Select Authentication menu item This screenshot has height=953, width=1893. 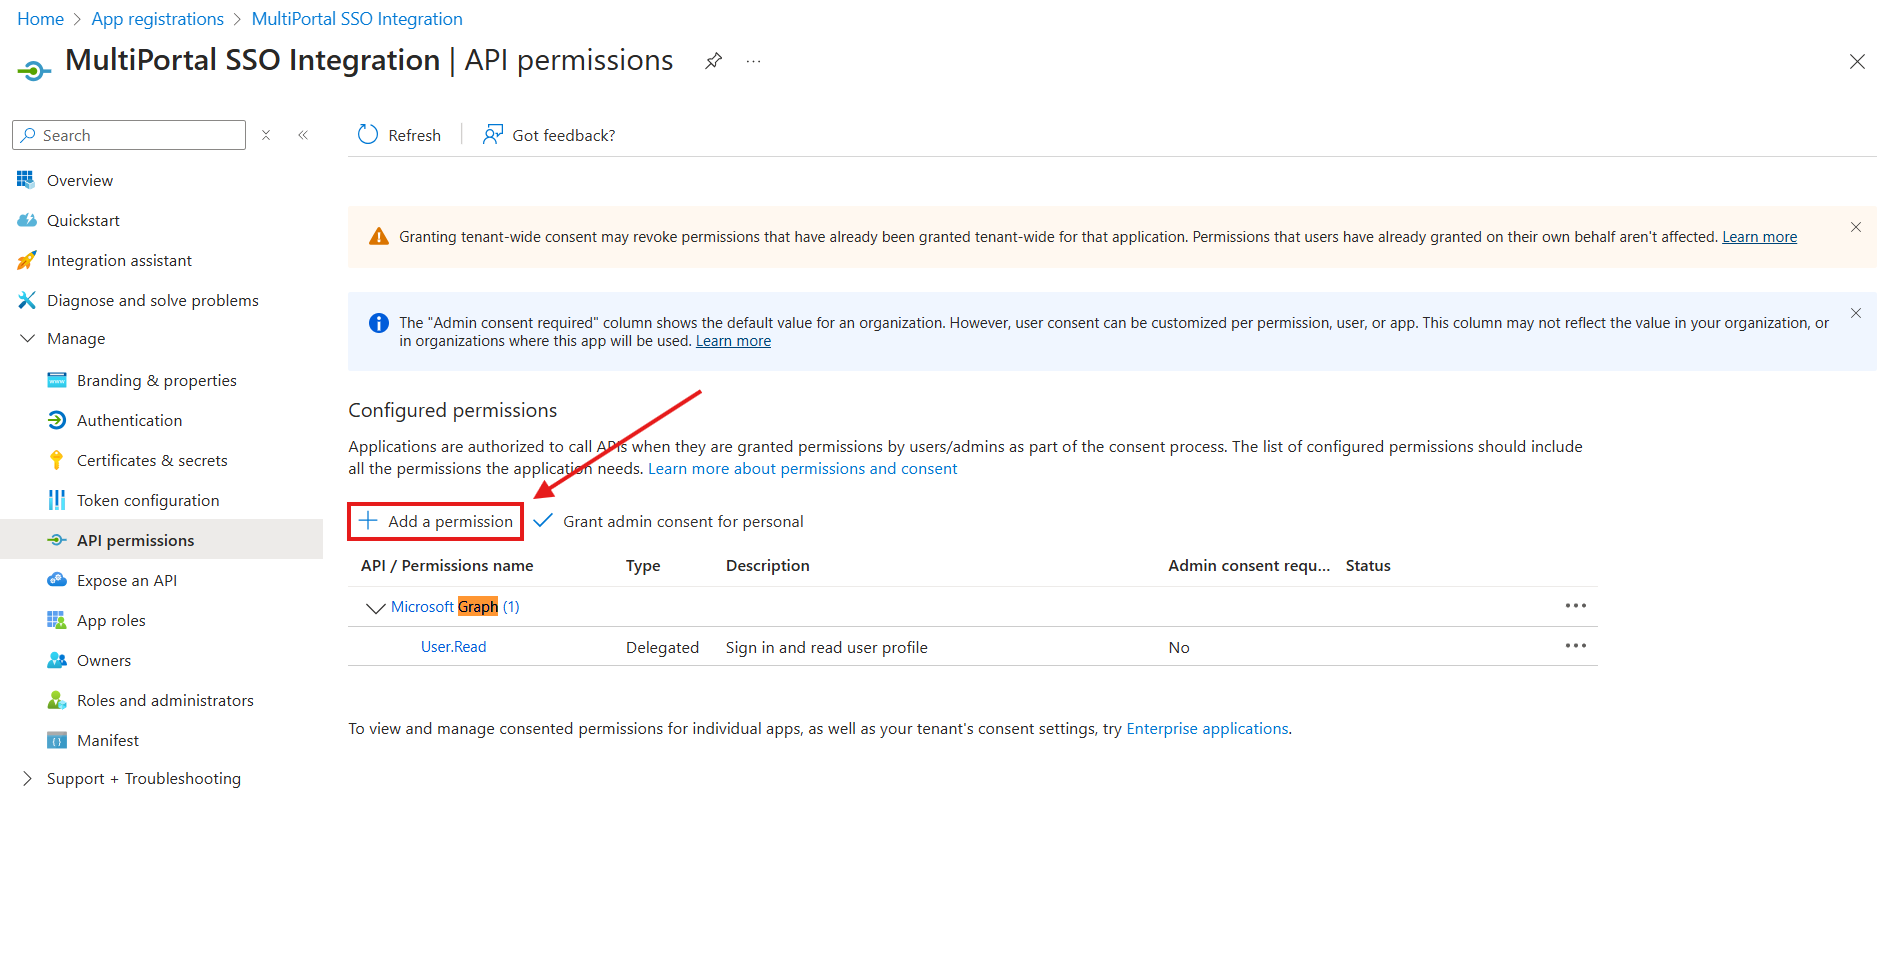[x=129, y=420]
